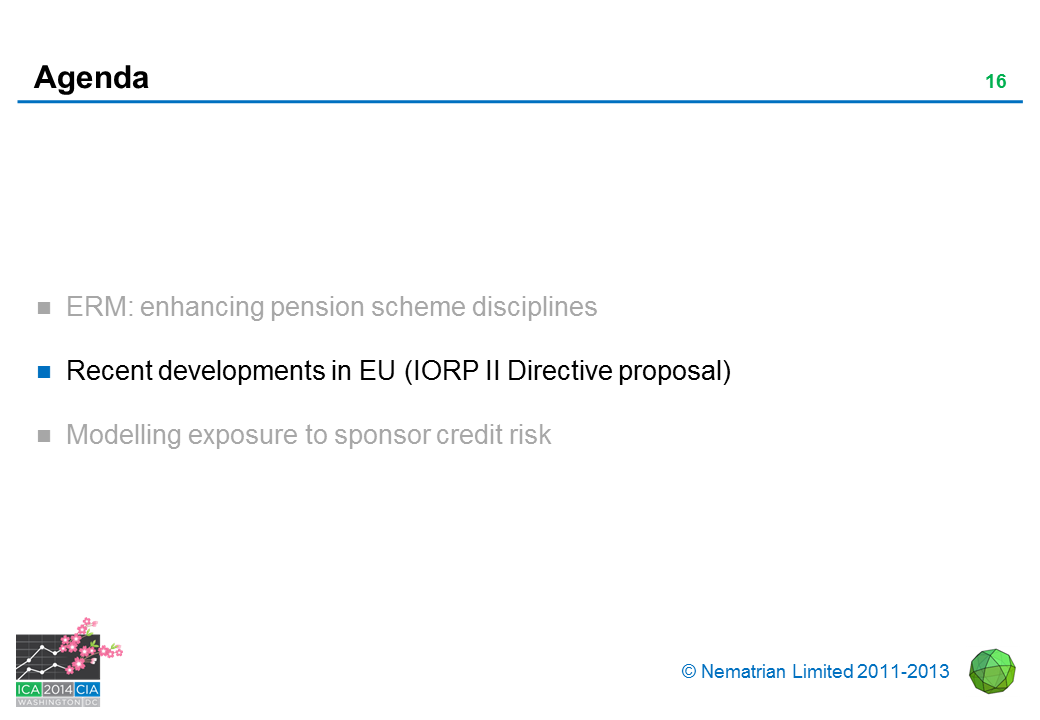Click slide number 16
The width and height of the screenshot is (1040, 720).
995,82
